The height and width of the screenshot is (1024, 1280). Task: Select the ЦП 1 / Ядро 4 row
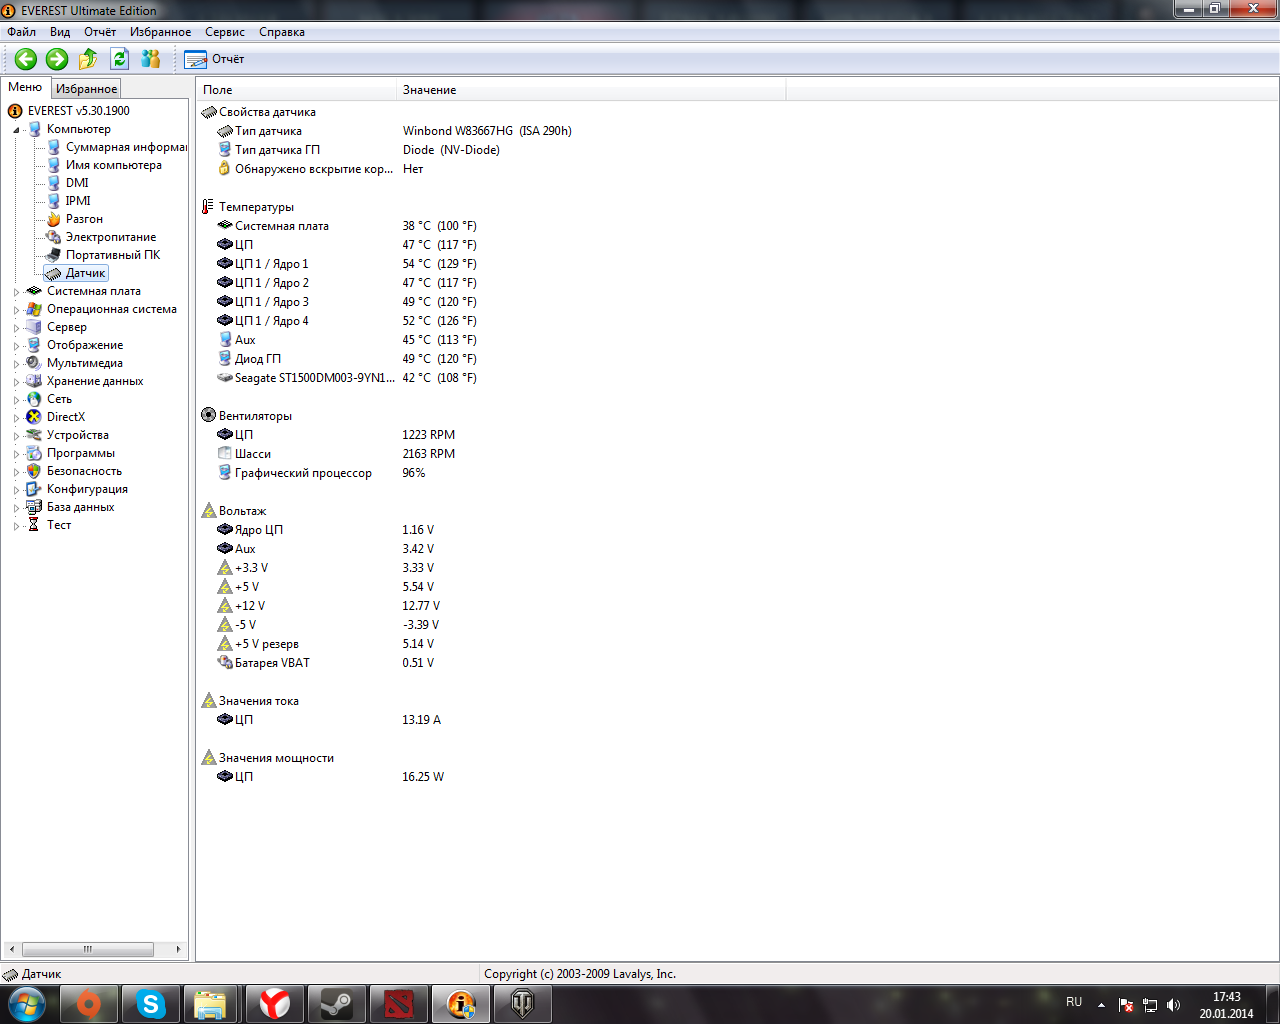347,321
